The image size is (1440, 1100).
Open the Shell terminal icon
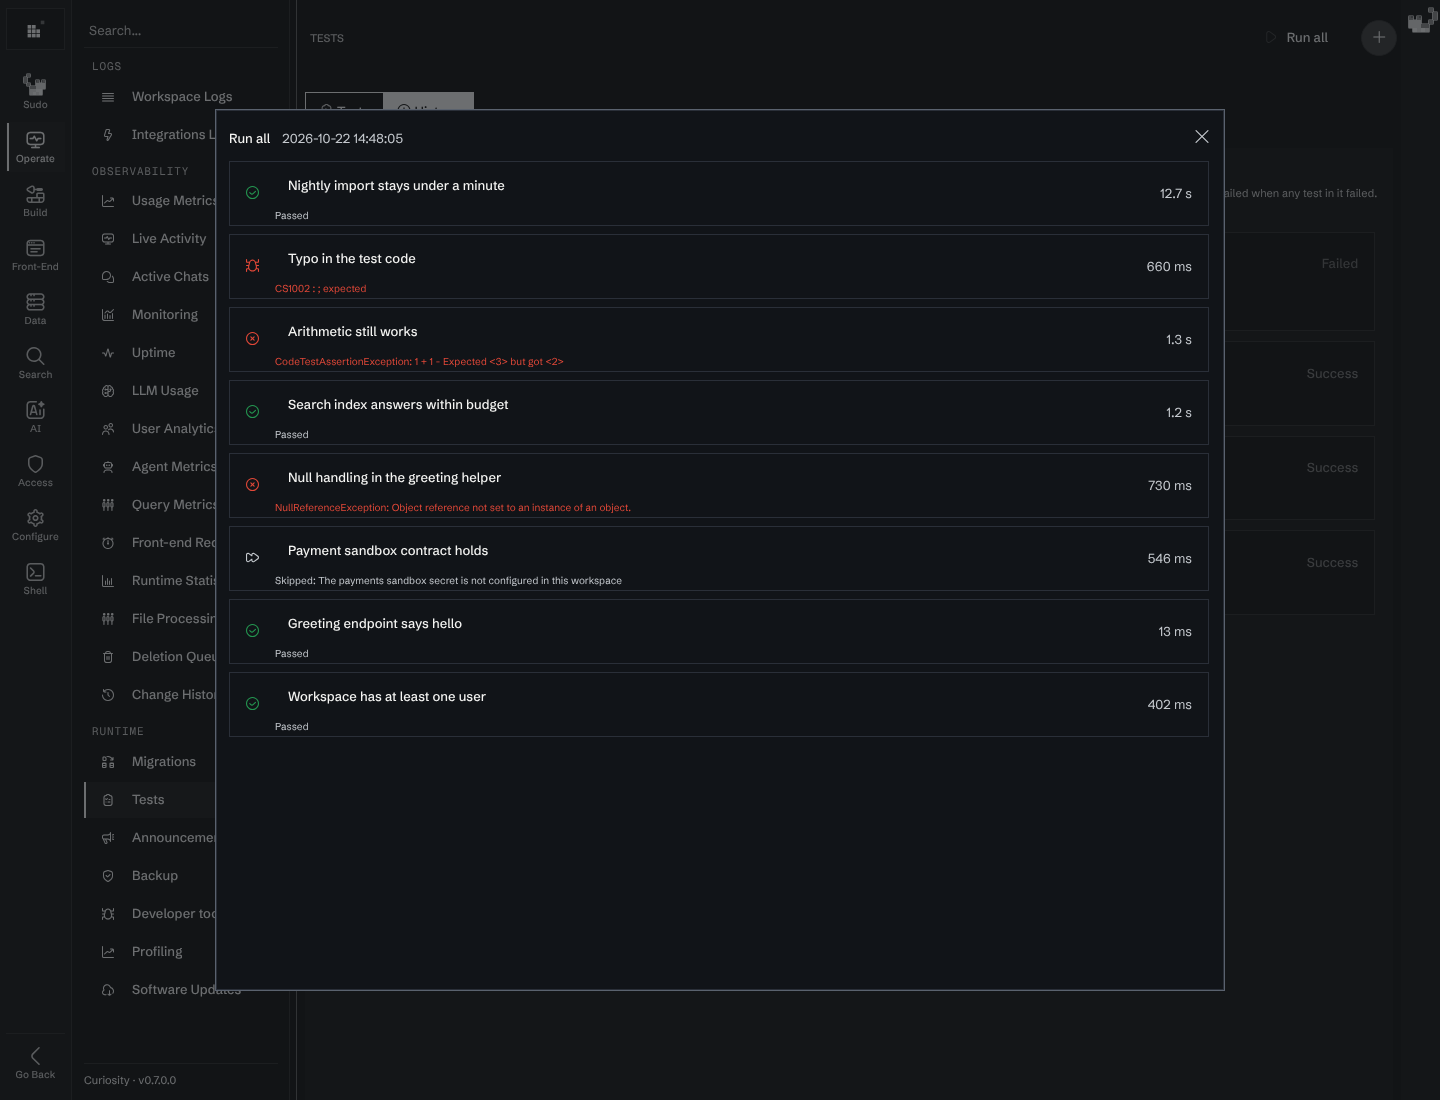pos(35,572)
